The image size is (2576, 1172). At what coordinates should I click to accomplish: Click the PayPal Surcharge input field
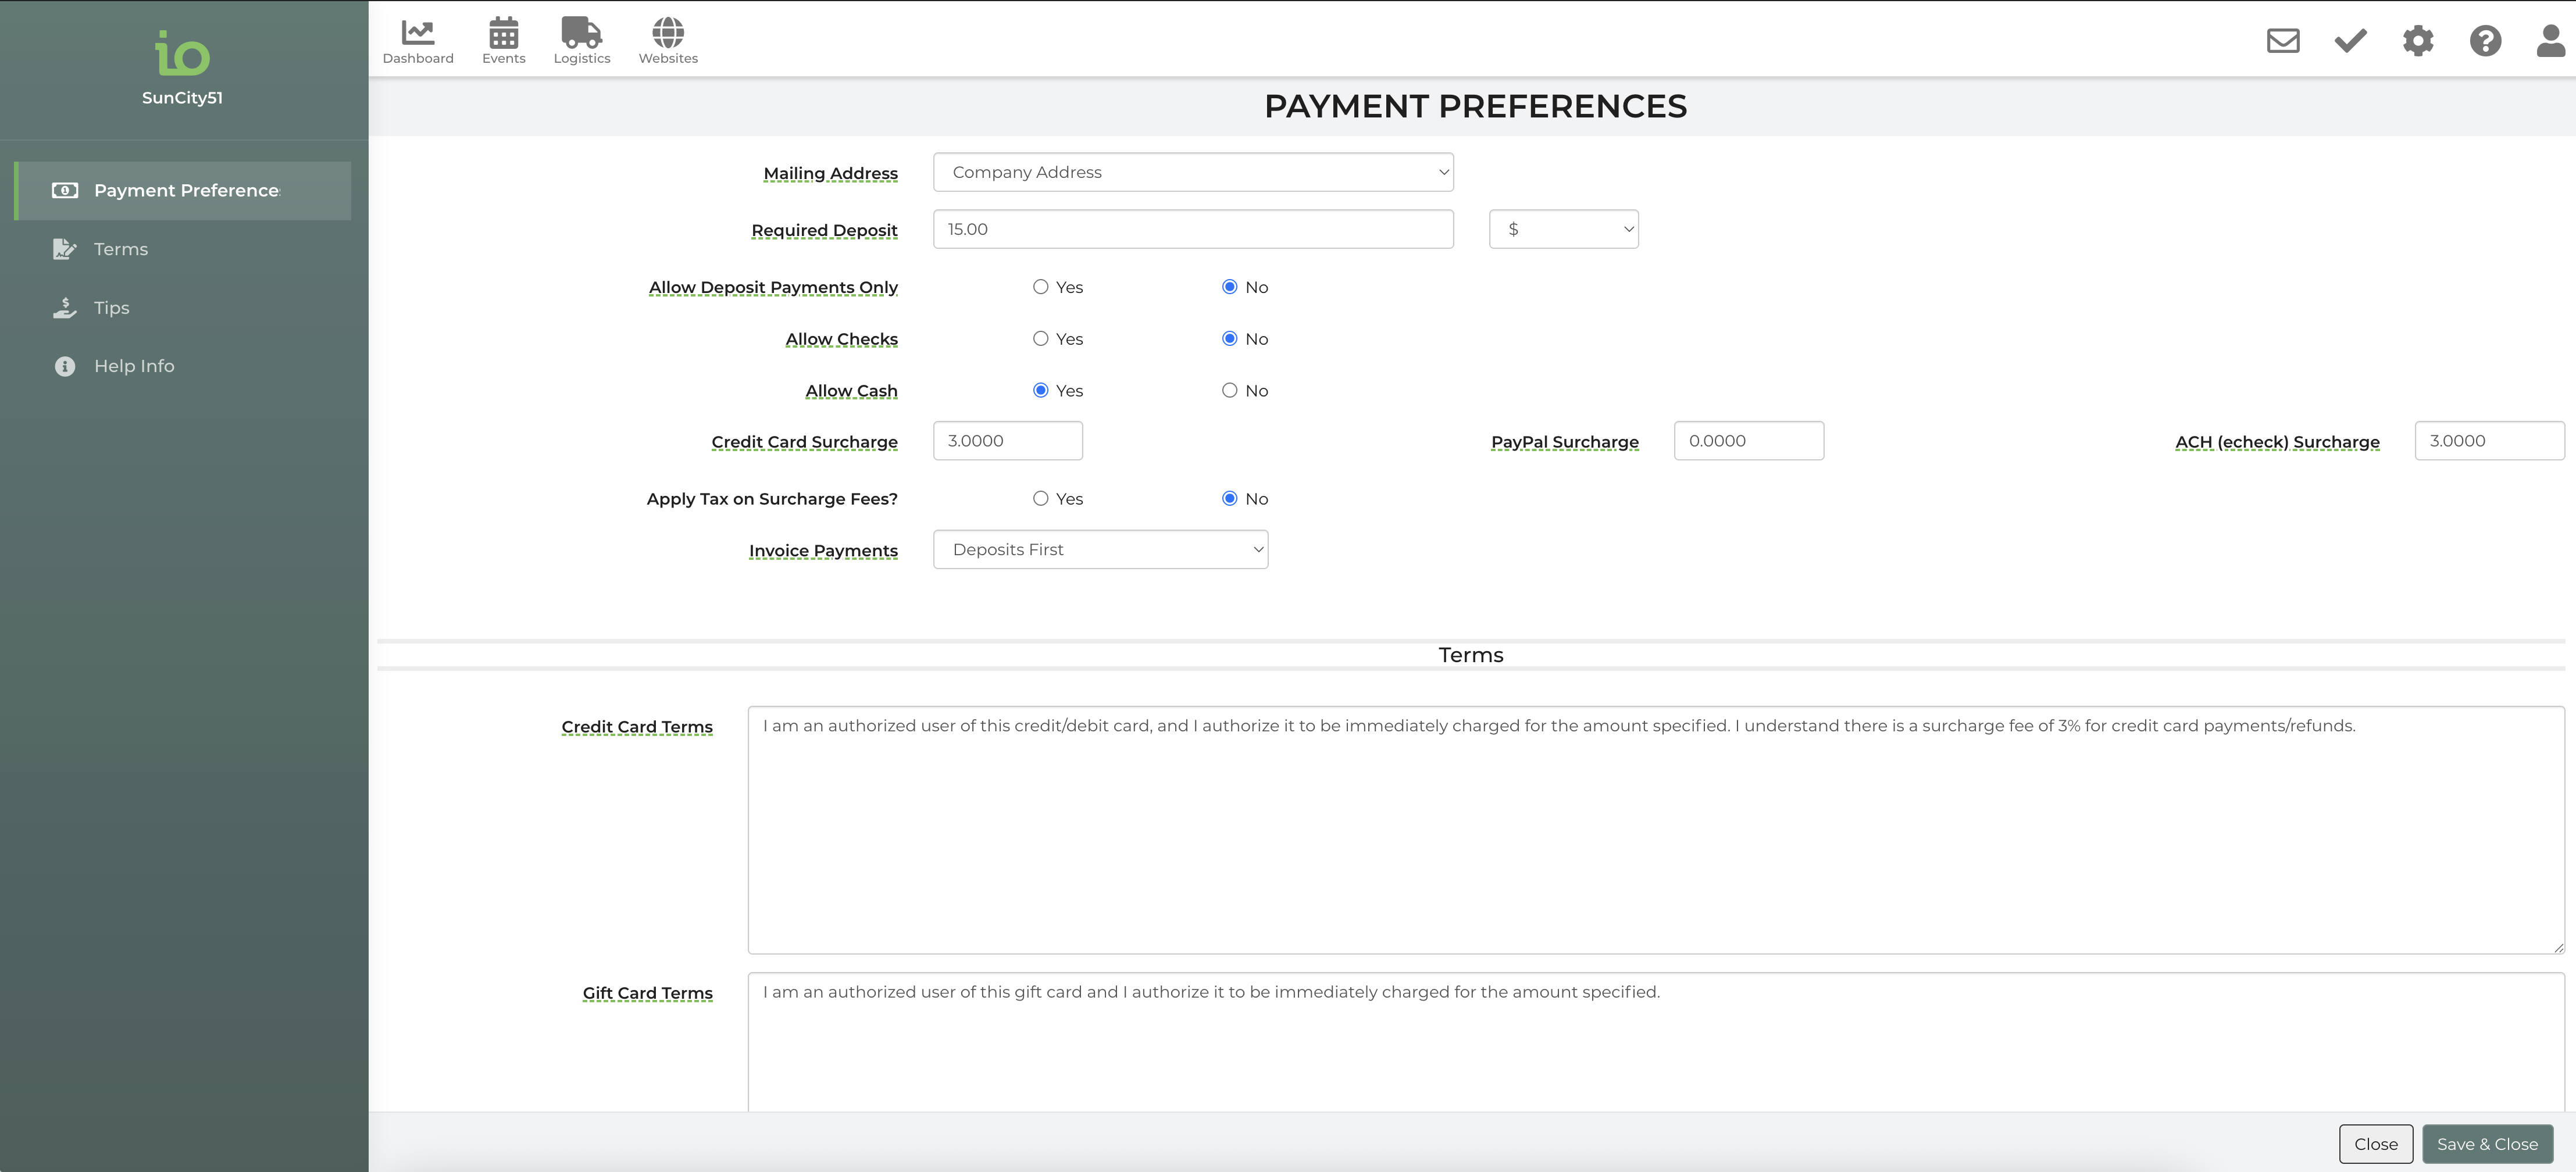[1748, 441]
